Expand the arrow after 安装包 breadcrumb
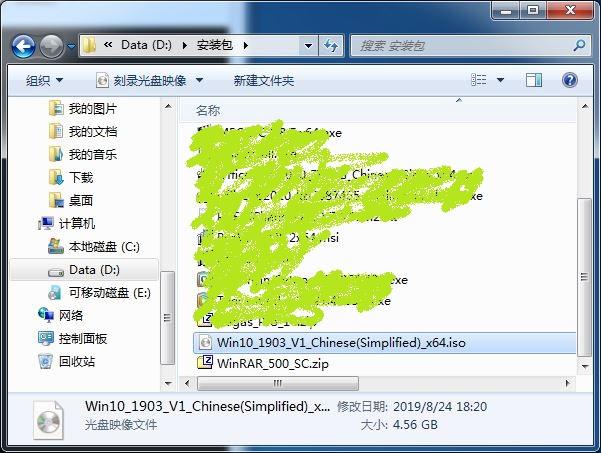The width and height of the screenshot is (601, 453). 245,46
